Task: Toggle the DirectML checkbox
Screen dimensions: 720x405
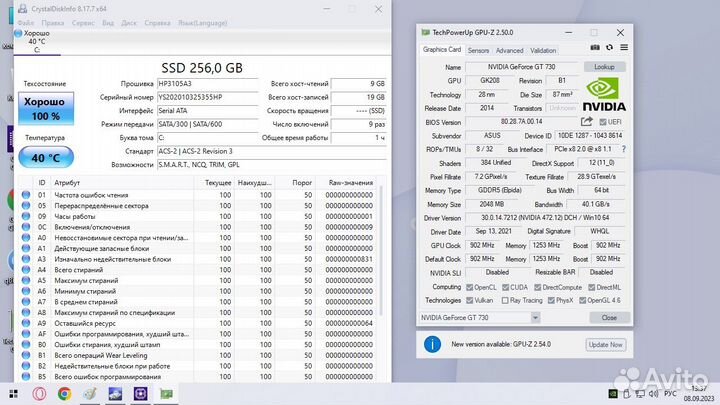Action: (591, 287)
